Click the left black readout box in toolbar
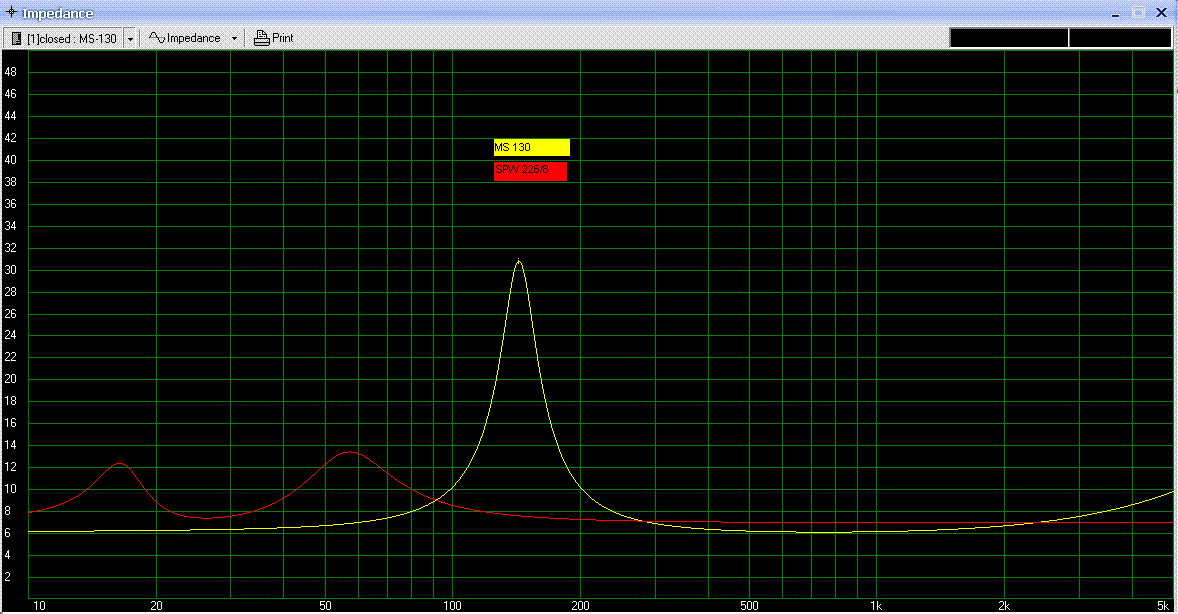The height and width of the screenshot is (614, 1178). [x=1009, y=38]
